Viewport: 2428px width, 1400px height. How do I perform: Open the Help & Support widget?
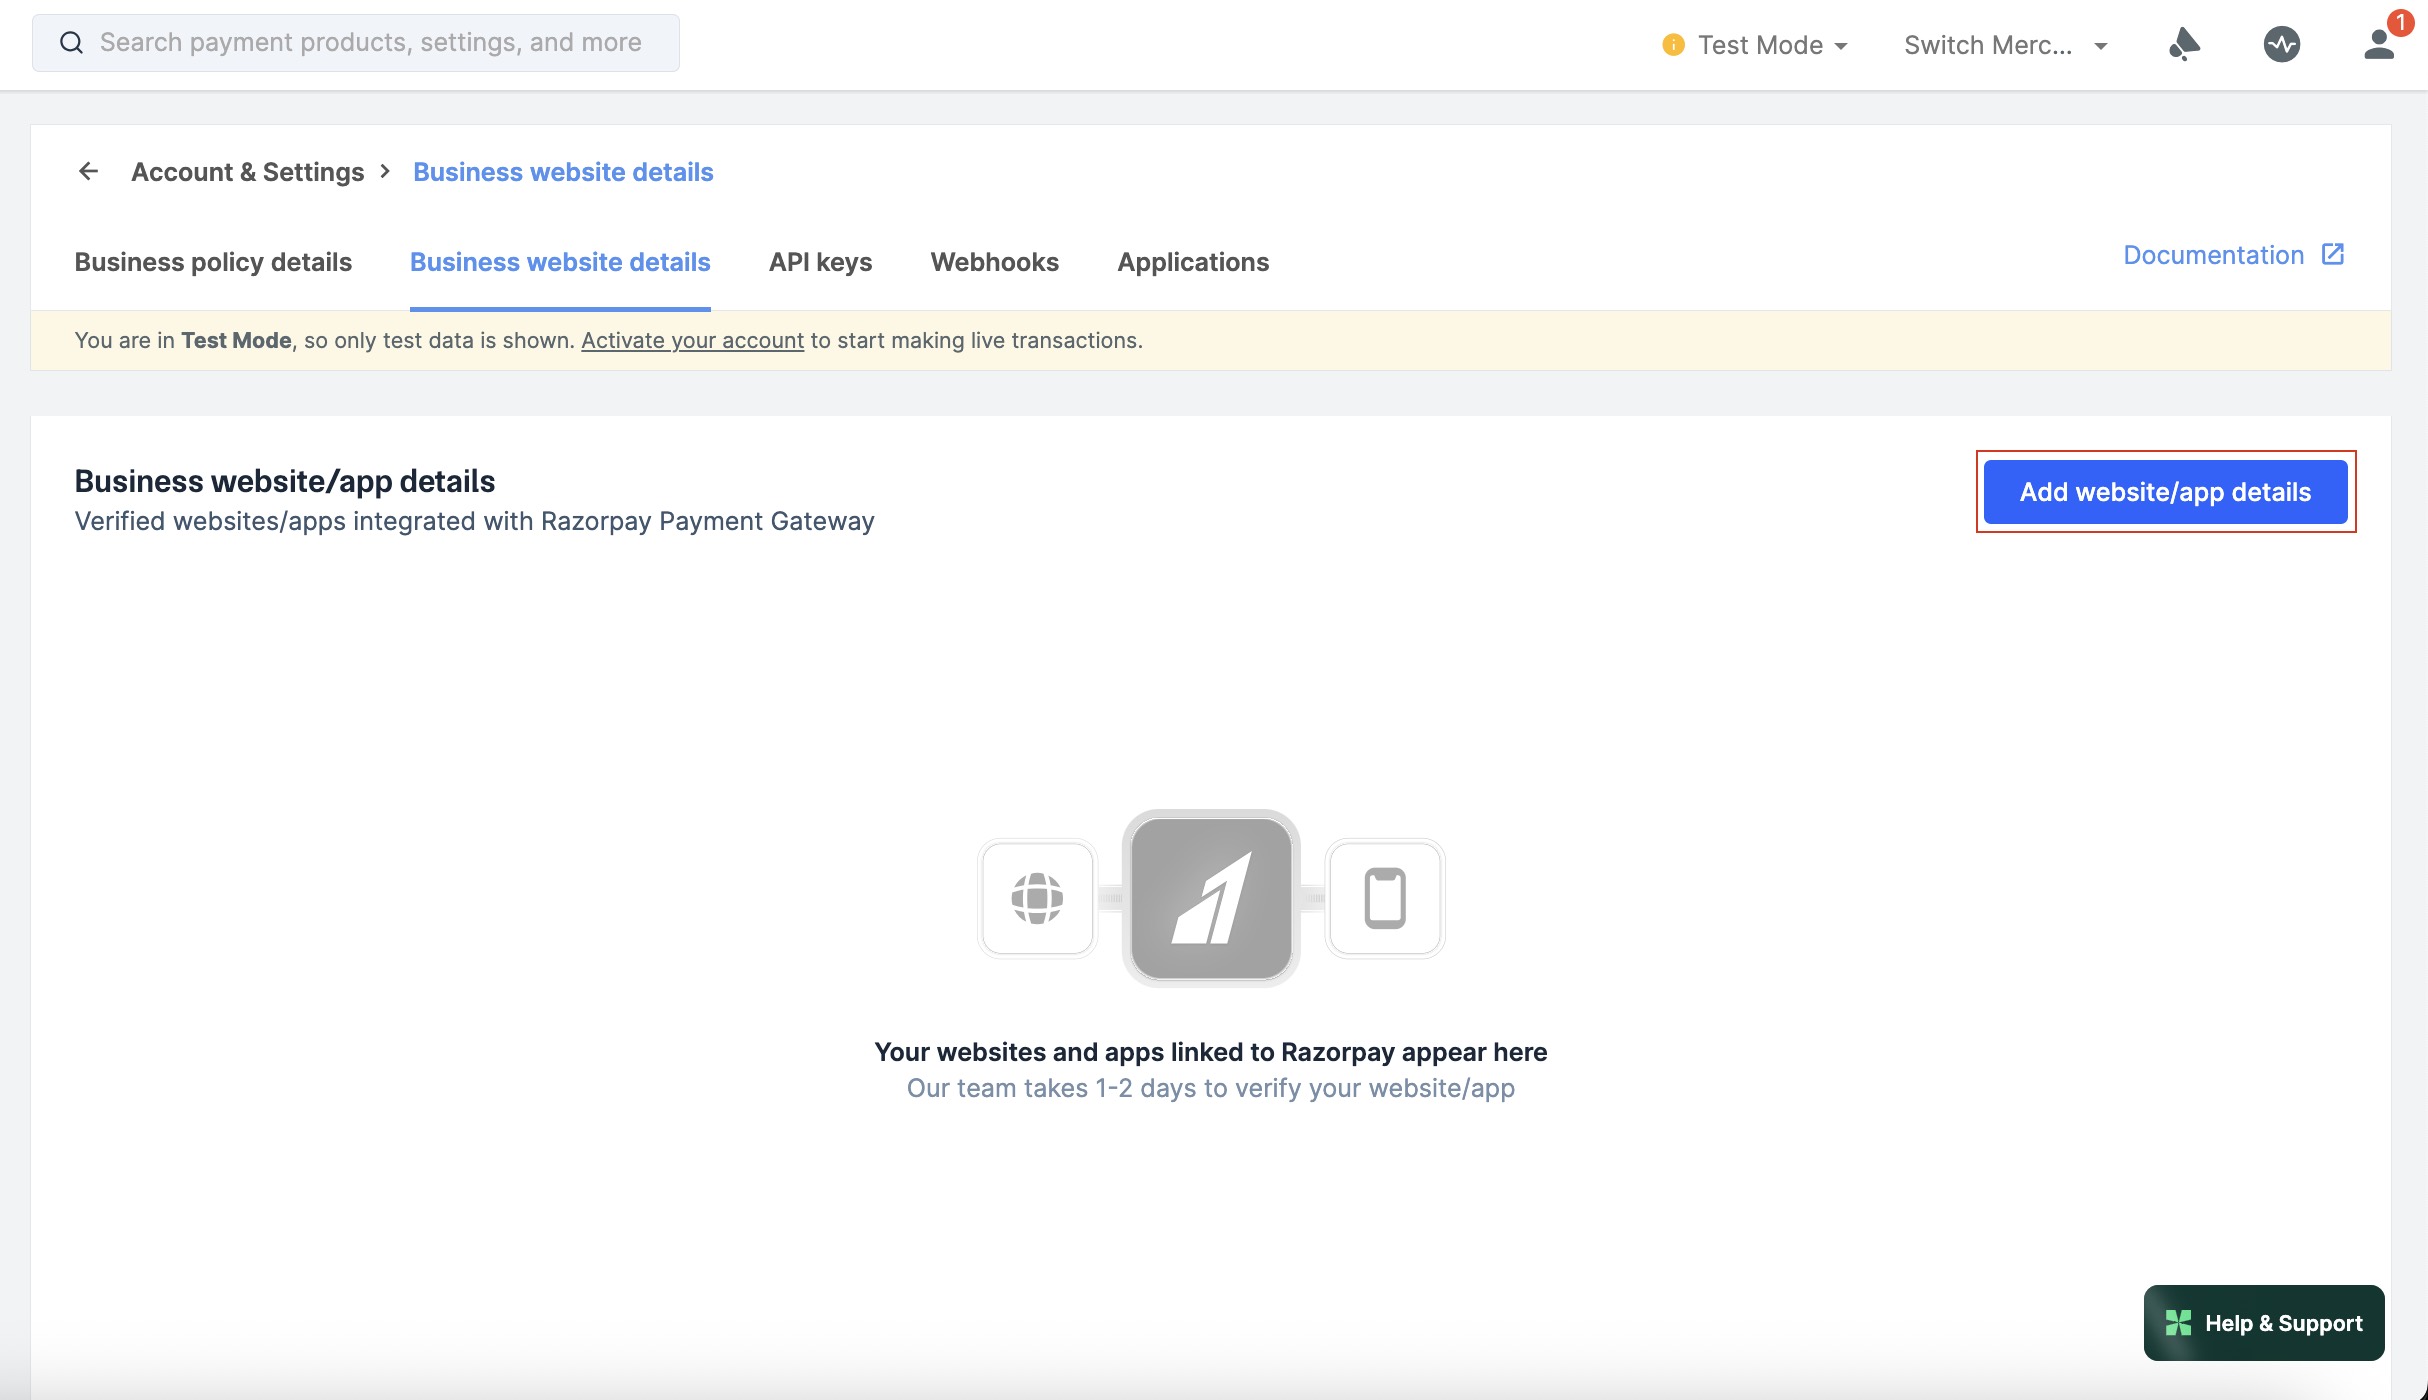point(2263,1322)
